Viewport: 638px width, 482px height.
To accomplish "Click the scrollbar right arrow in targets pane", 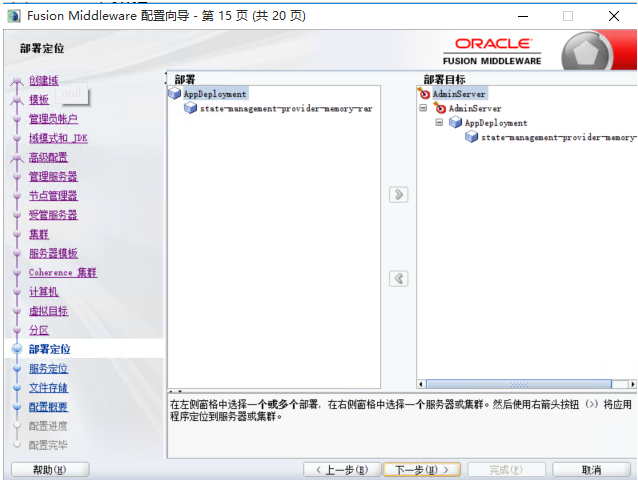I will click(632, 384).
